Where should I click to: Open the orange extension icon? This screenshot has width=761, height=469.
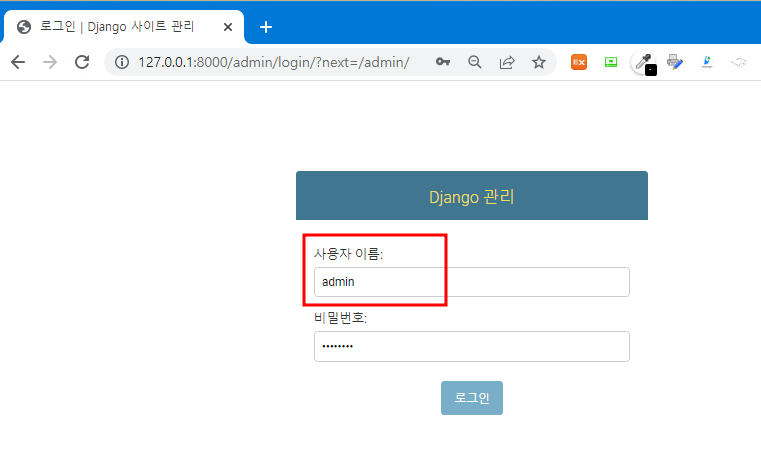[x=579, y=62]
